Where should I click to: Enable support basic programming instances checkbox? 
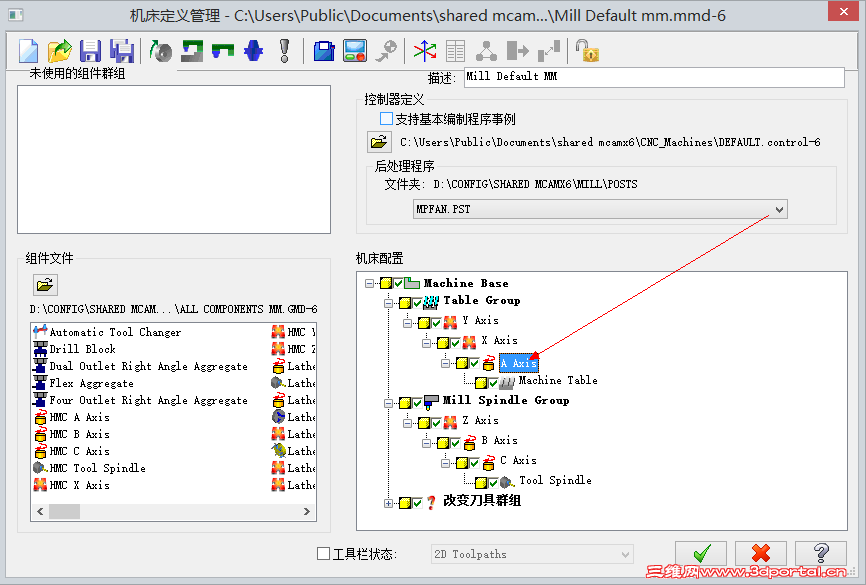click(x=386, y=119)
